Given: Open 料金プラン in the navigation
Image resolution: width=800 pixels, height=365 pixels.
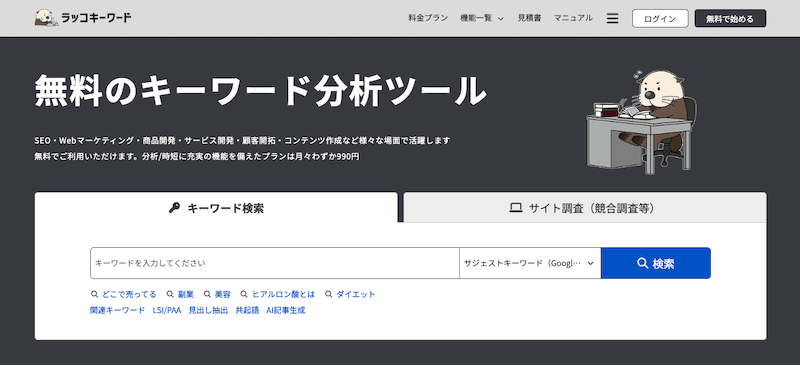Looking at the screenshot, I should coord(428,18).
